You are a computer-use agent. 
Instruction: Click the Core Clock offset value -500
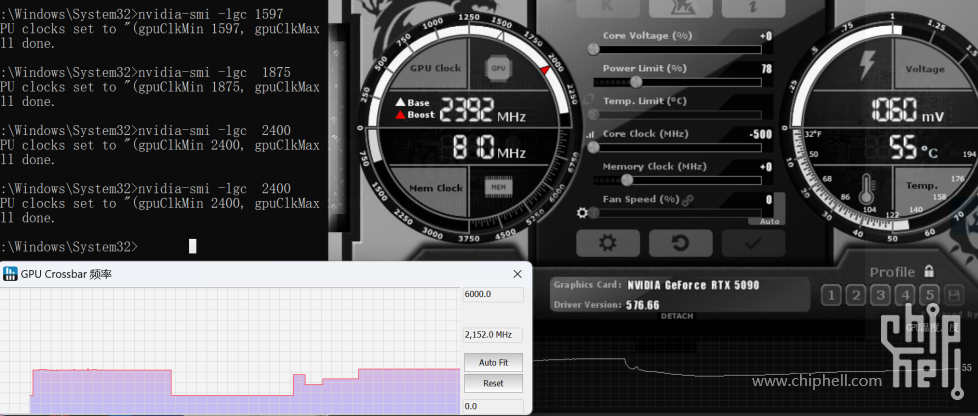tap(760, 134)
